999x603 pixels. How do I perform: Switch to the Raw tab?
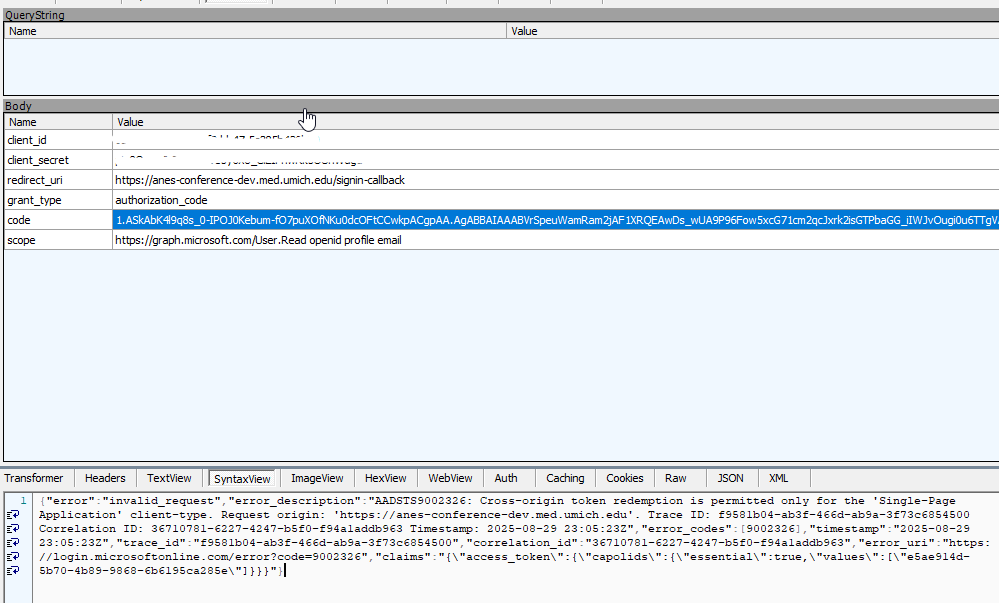click(x=676, y=478)
